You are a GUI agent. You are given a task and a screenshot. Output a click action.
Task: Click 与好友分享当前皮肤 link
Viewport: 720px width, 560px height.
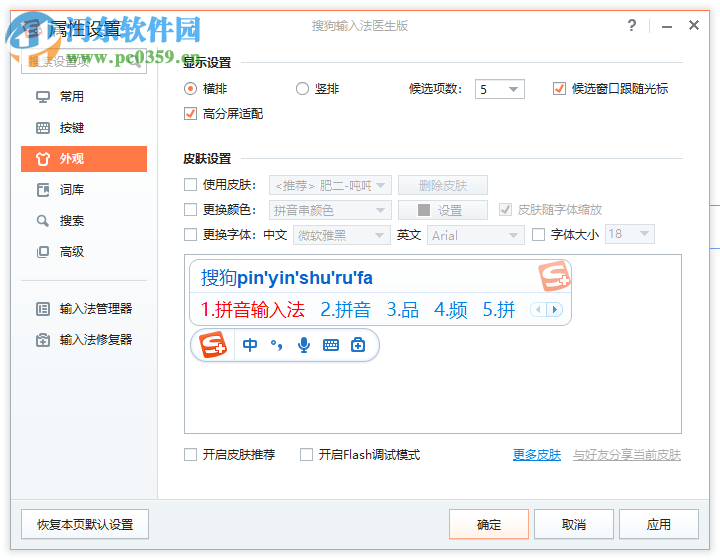[627, 455]
